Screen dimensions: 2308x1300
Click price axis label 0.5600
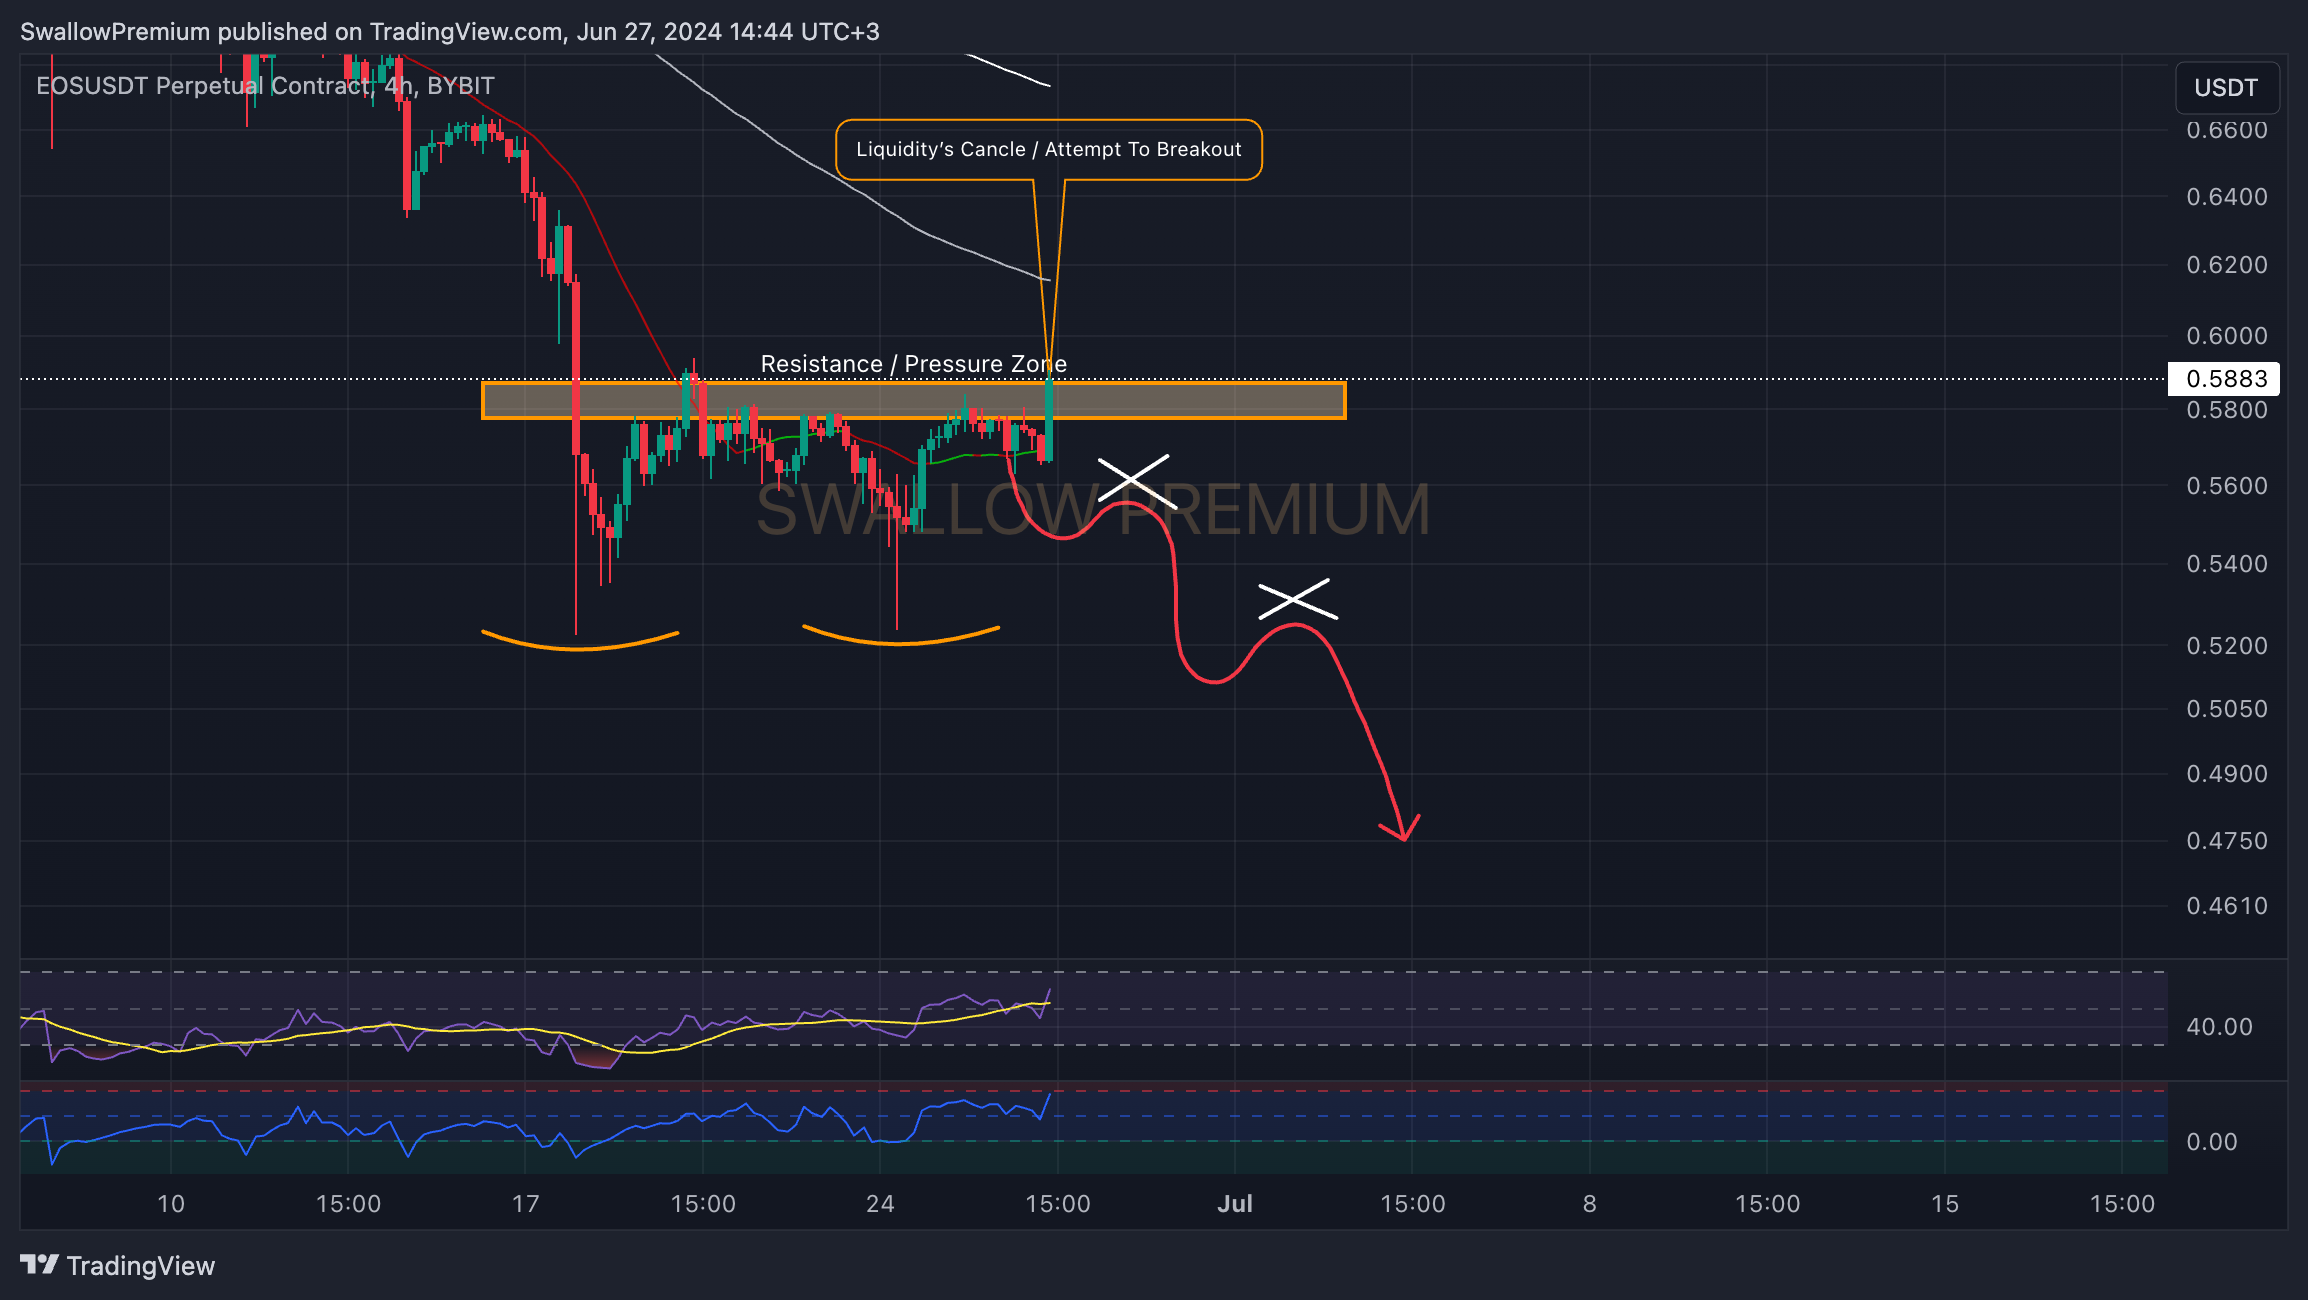[2227, 486]
